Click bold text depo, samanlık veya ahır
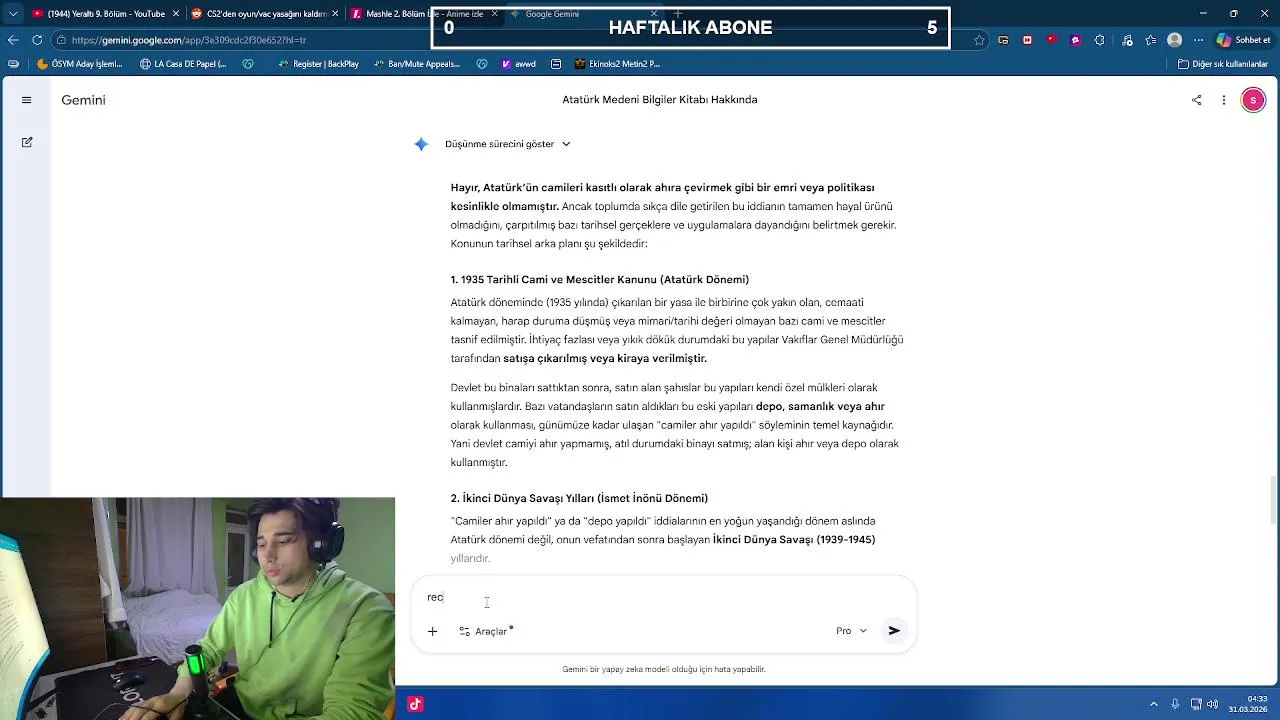Image resolution: width=1280 pixels, height=720 pixels. click(820, 406)
